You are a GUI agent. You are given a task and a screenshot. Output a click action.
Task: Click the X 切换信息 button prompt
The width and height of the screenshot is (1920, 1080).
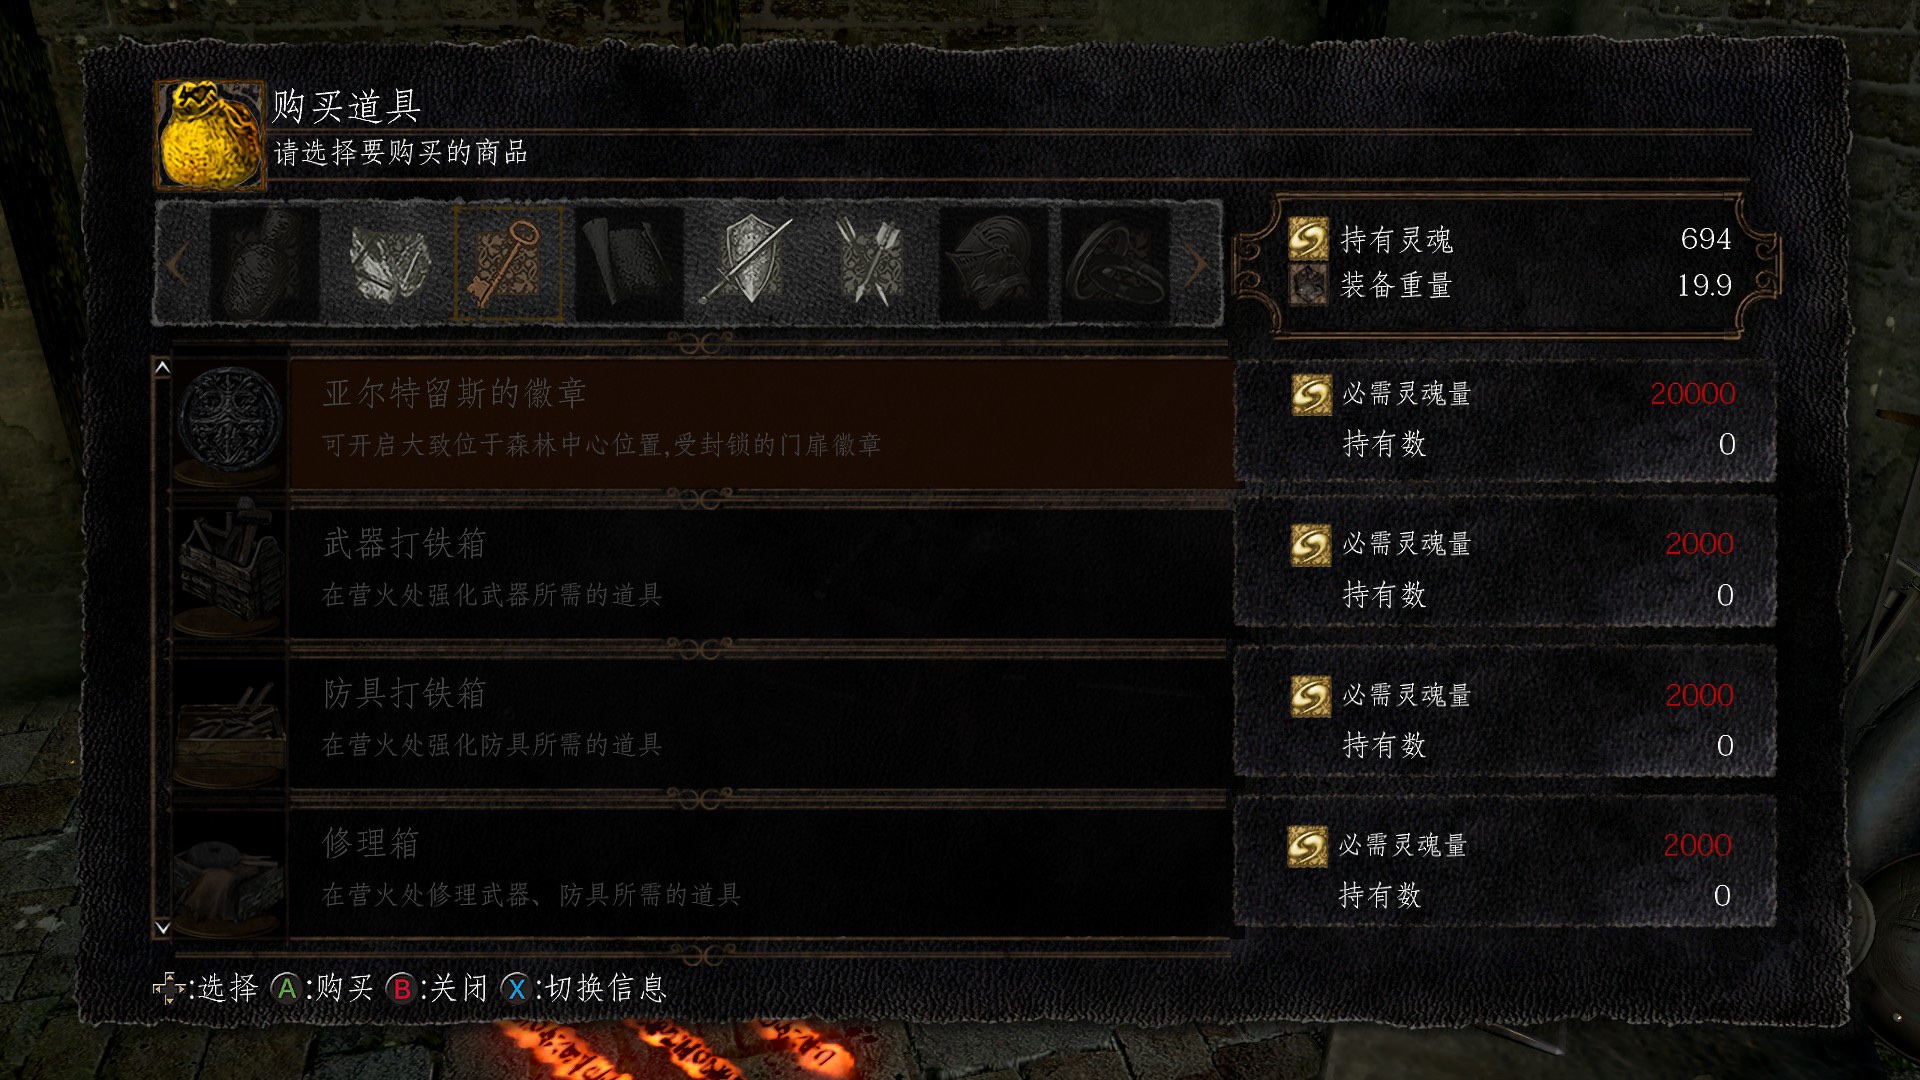[584, 989]
